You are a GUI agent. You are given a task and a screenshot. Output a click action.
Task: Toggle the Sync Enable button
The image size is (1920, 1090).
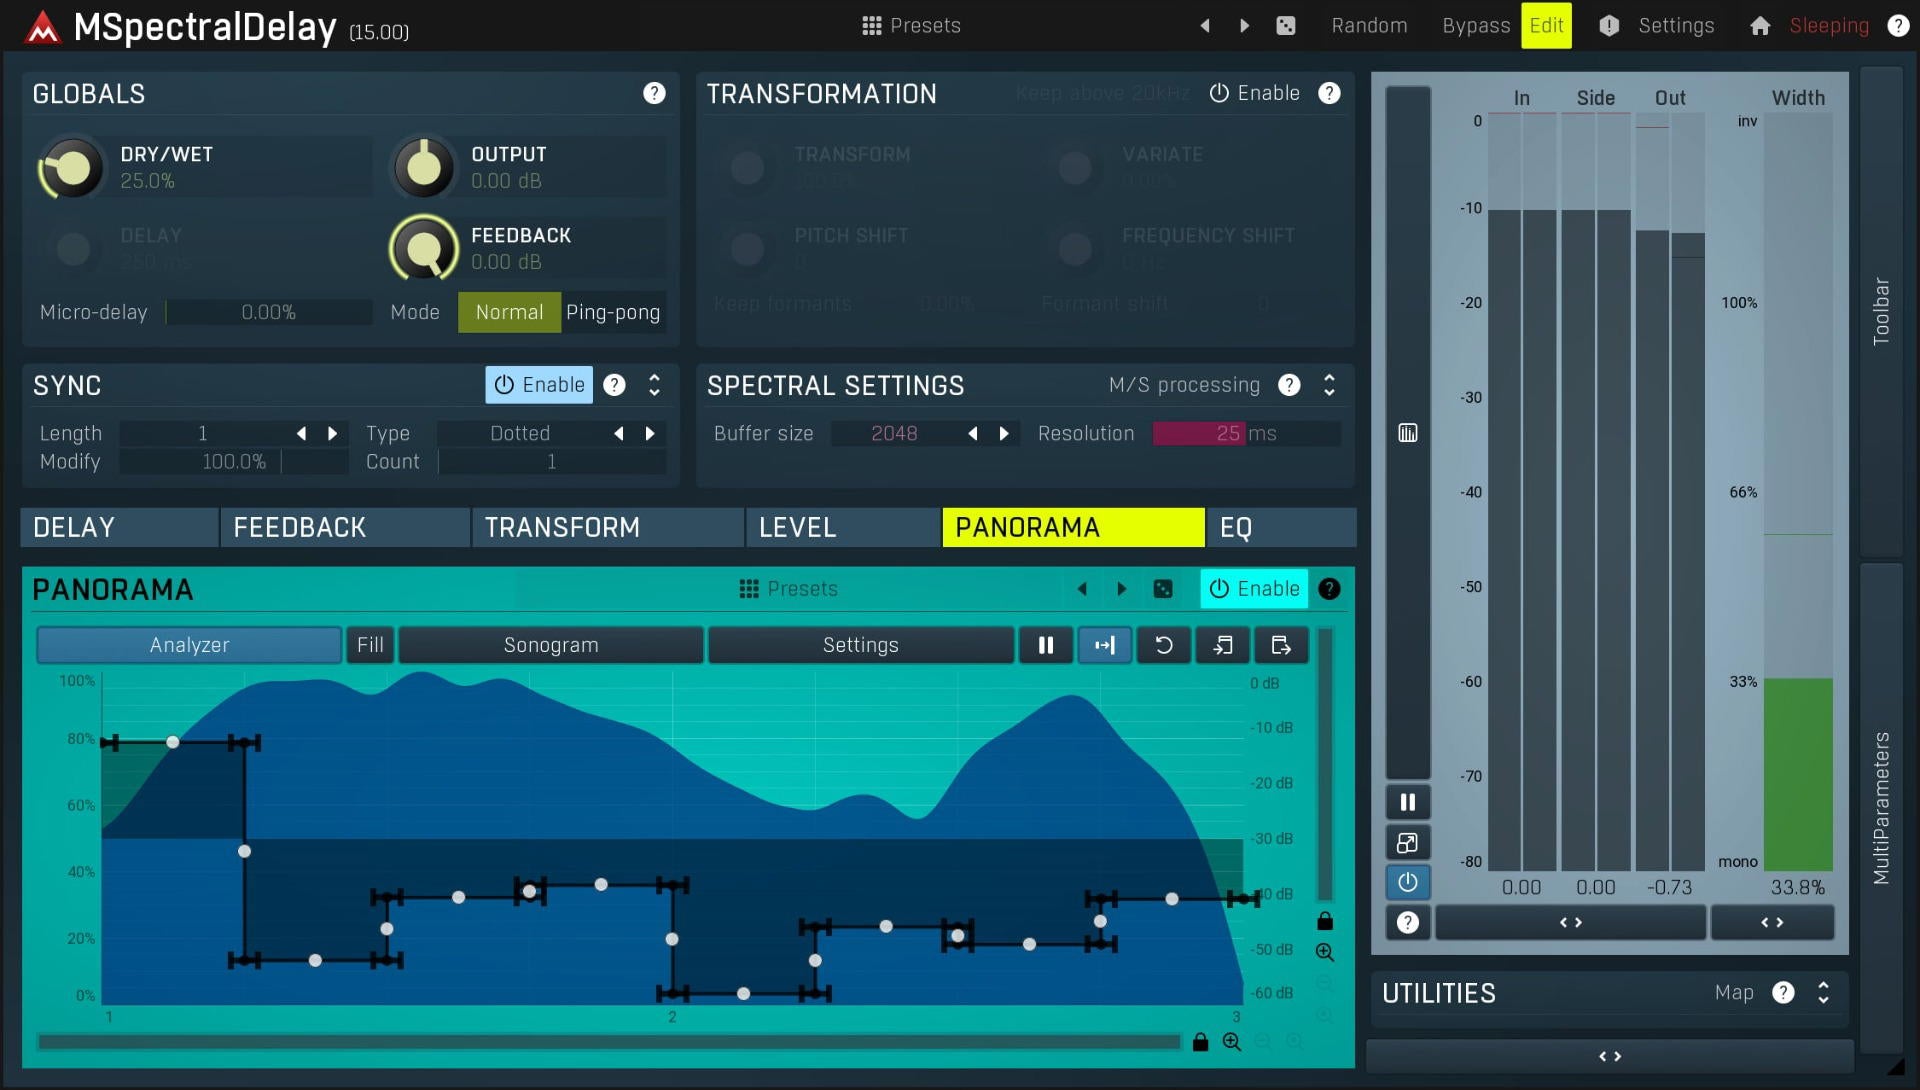(539, 385)
